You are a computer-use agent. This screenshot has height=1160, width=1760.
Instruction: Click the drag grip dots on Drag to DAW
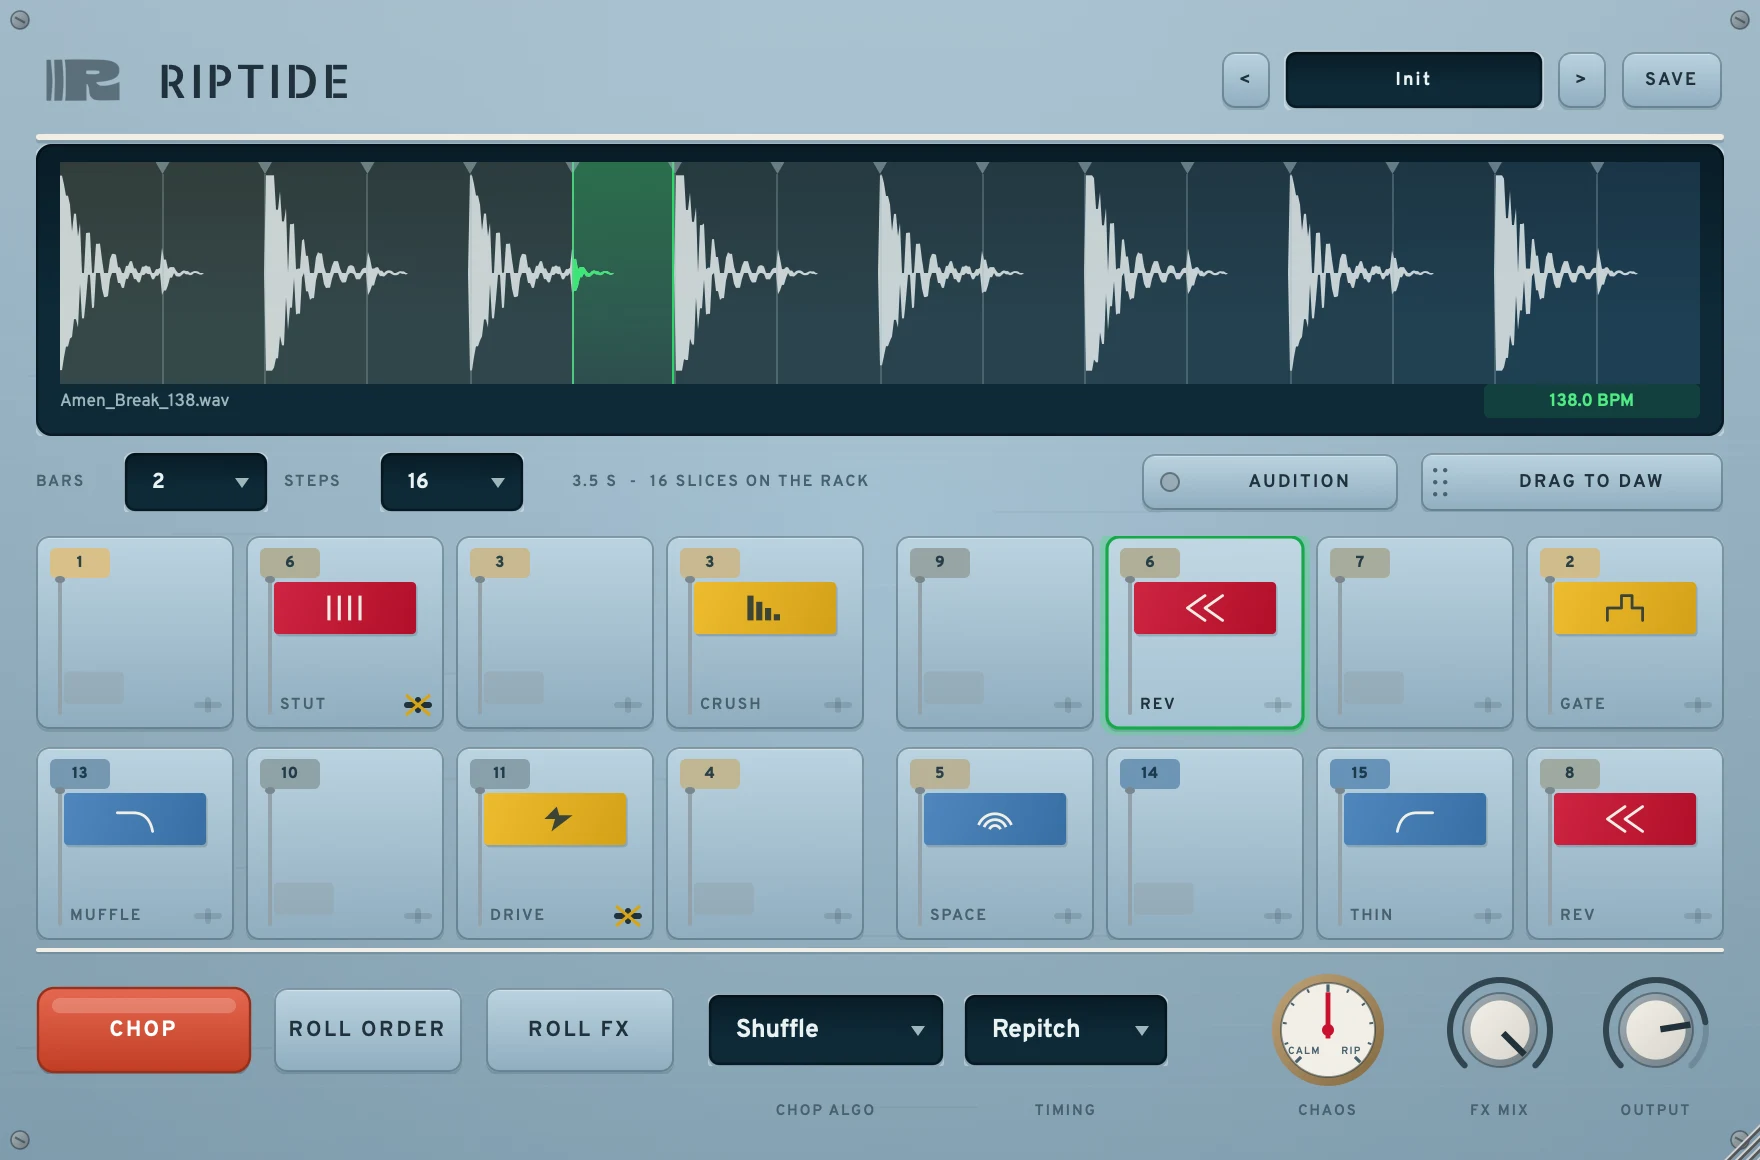tap(1440, 482)
